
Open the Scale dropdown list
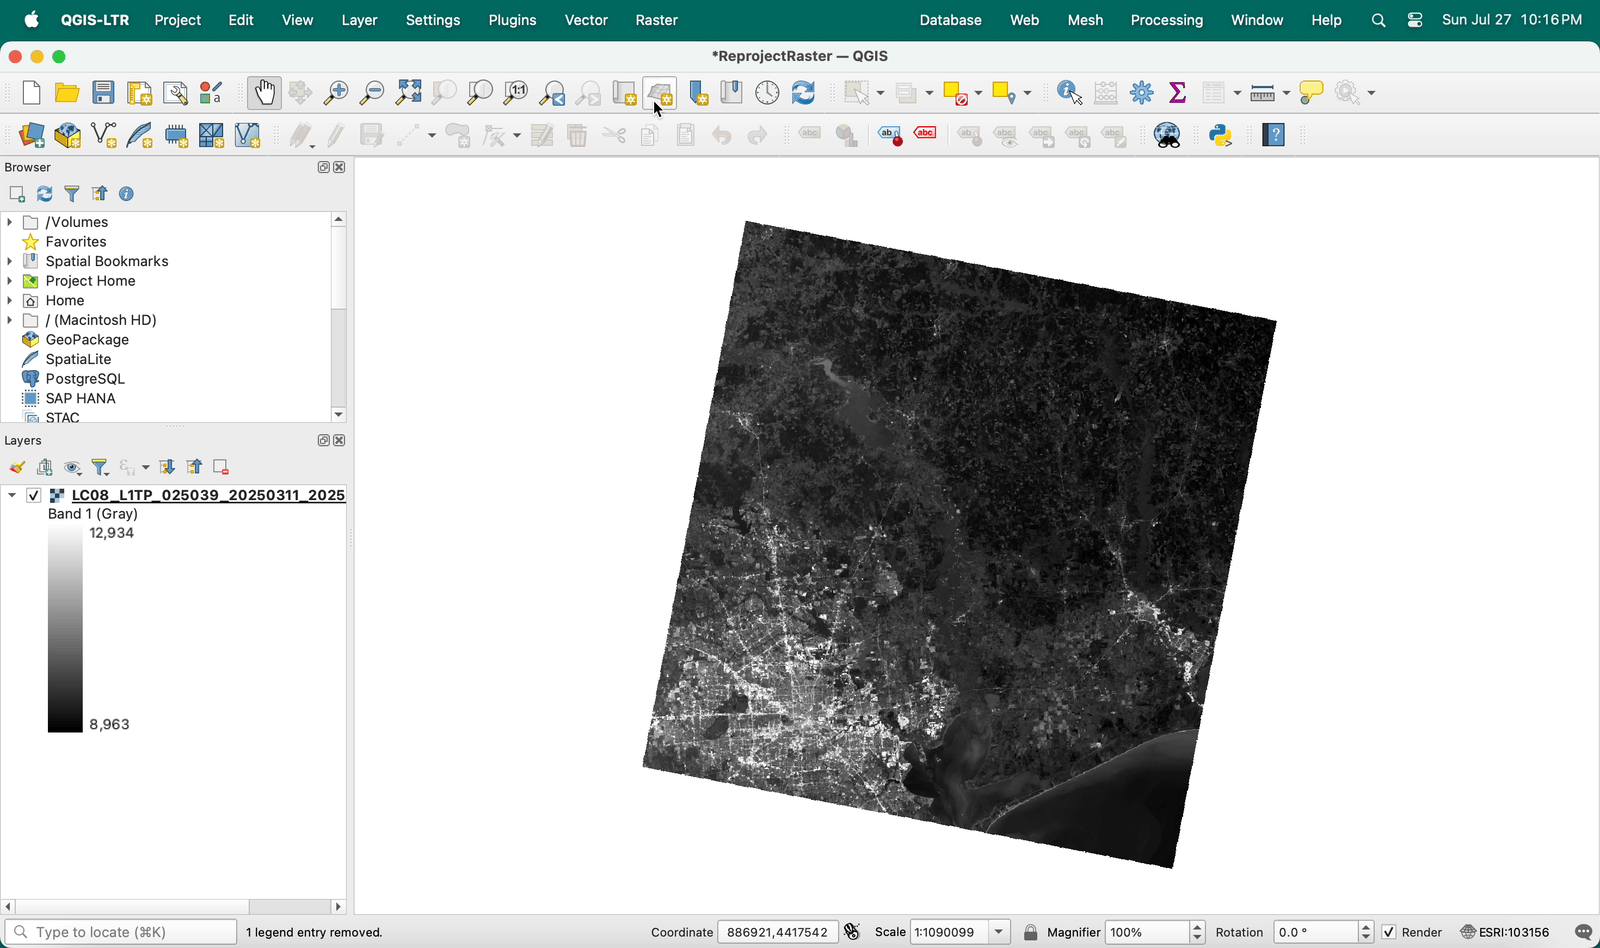click(998, 932)
